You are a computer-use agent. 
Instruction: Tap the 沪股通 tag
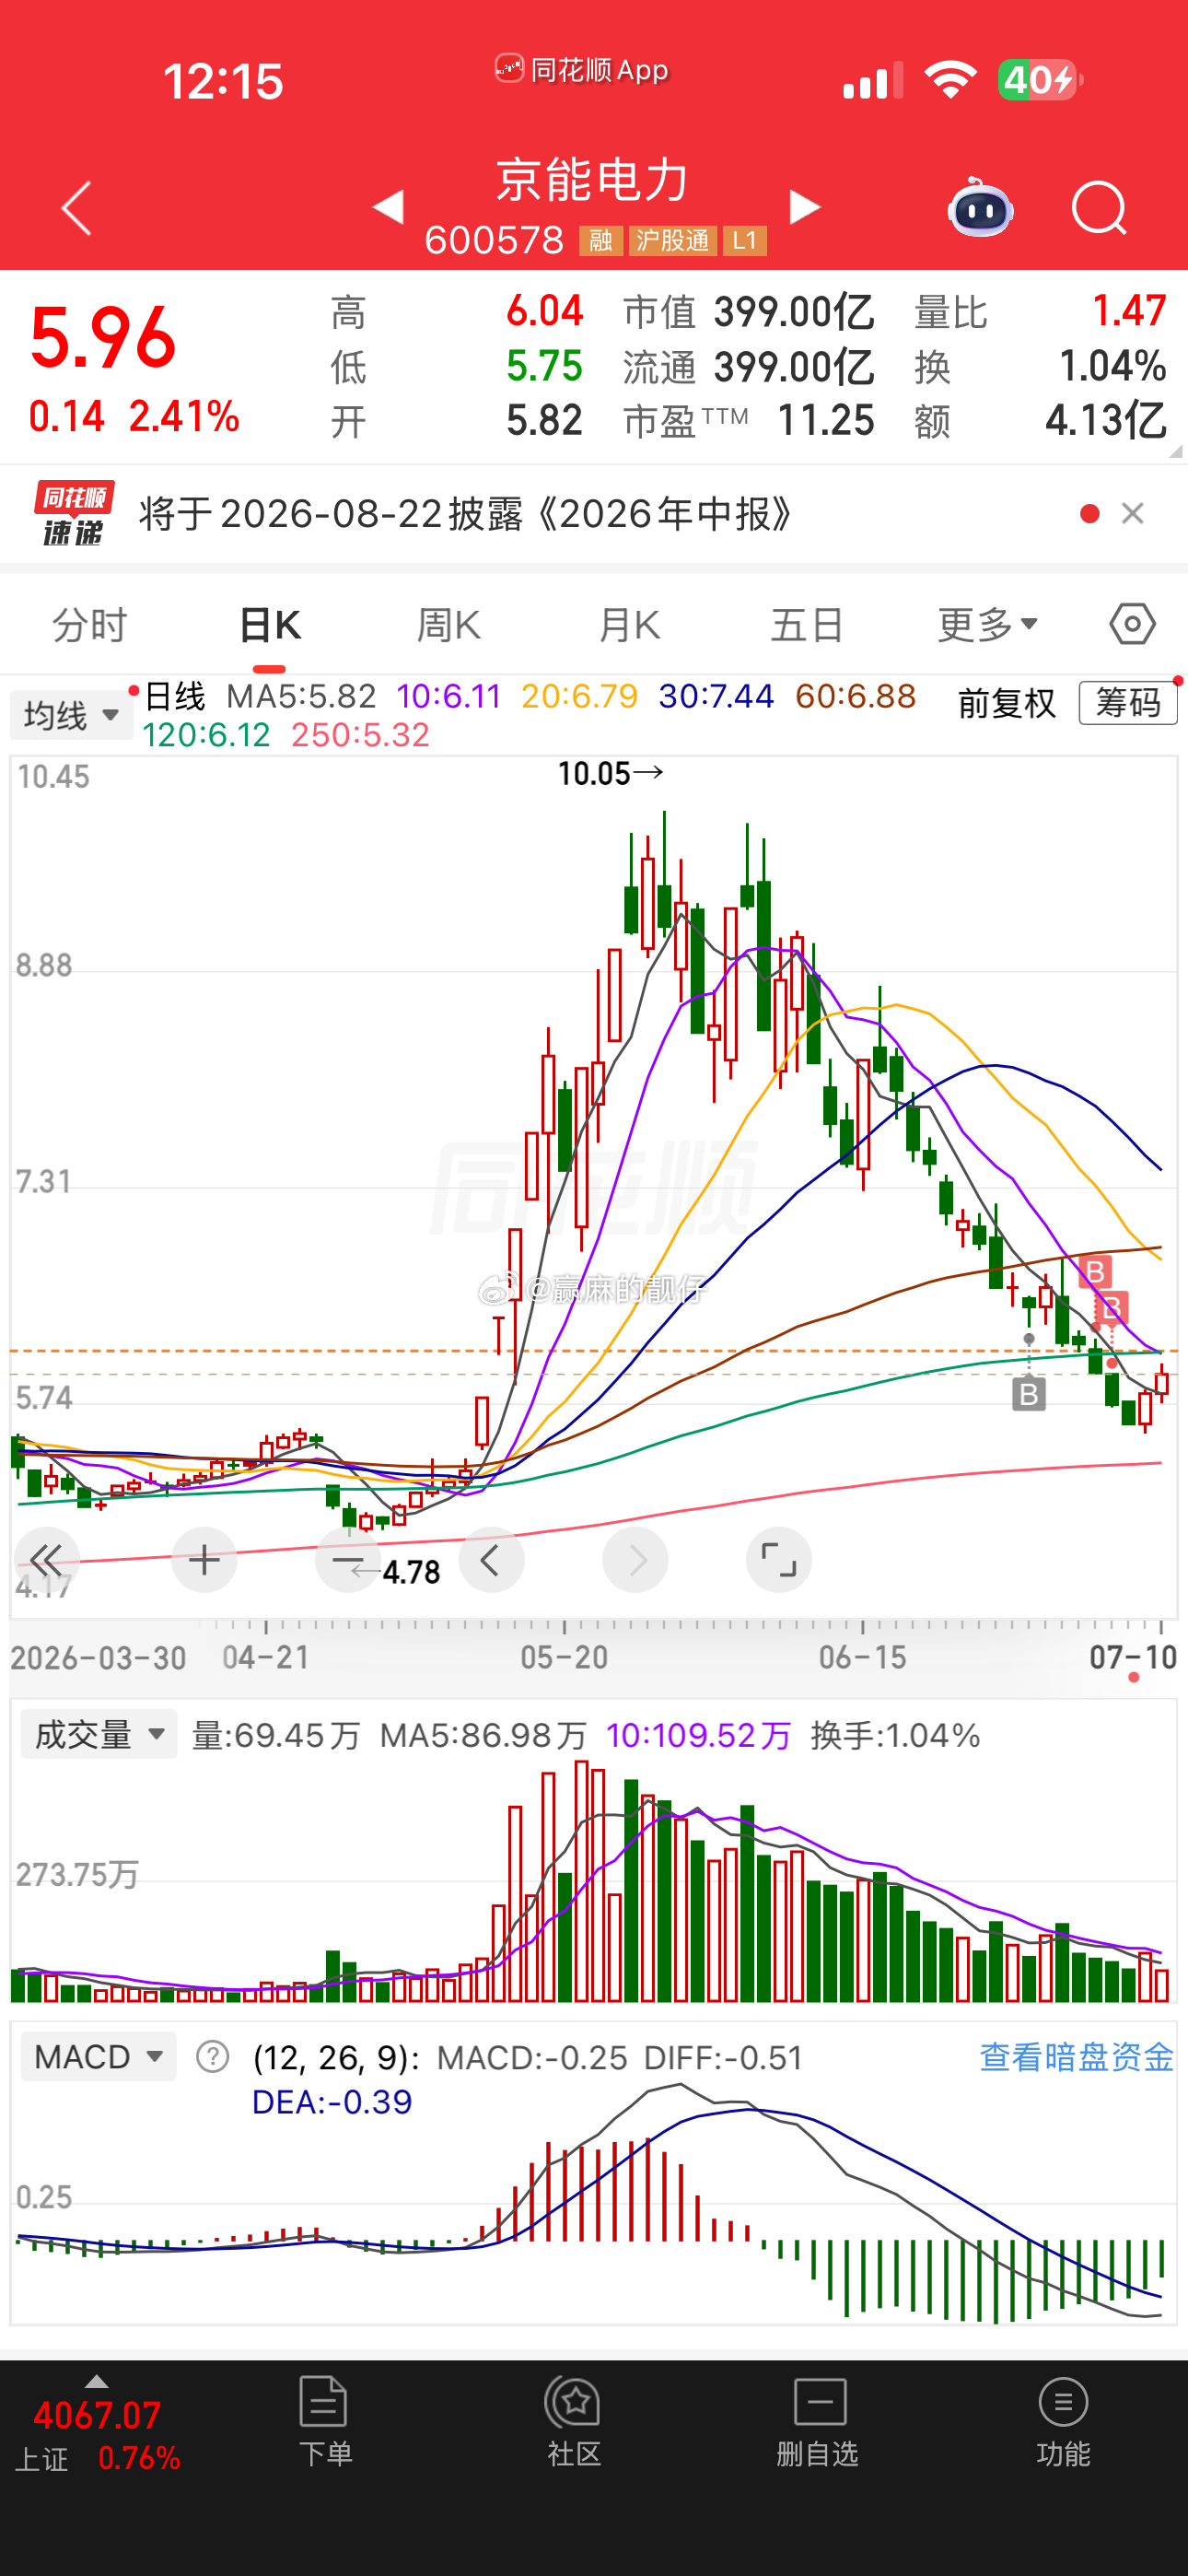(672, 241)
